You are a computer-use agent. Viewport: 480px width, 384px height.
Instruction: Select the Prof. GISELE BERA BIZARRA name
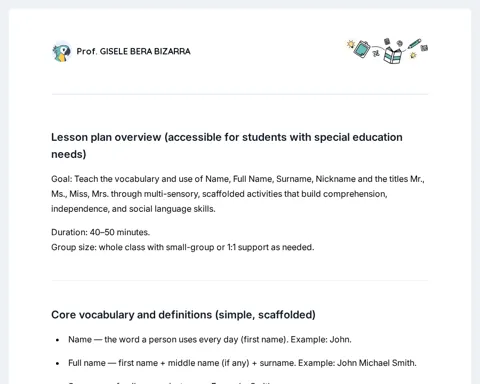[x=133, y=51]
